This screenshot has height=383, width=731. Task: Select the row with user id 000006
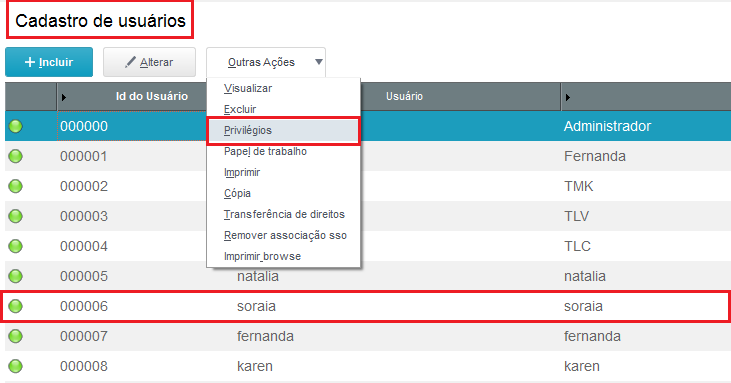tap(366, 306)
